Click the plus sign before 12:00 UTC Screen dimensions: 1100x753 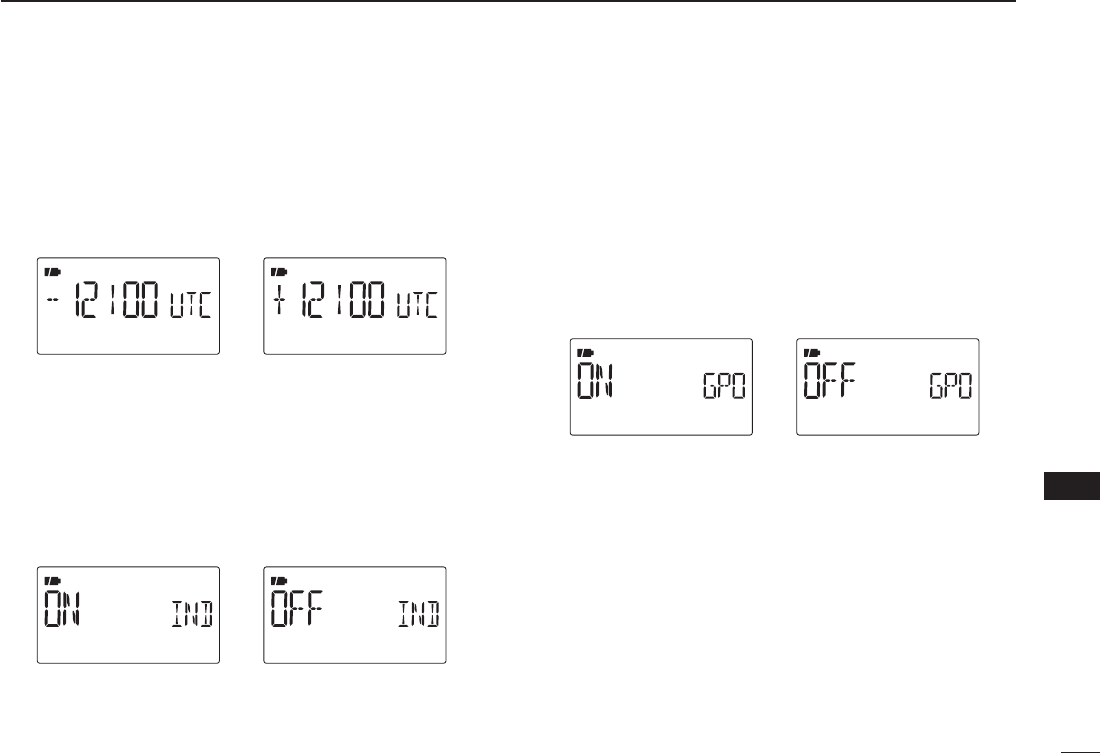[x=280, y=300]
